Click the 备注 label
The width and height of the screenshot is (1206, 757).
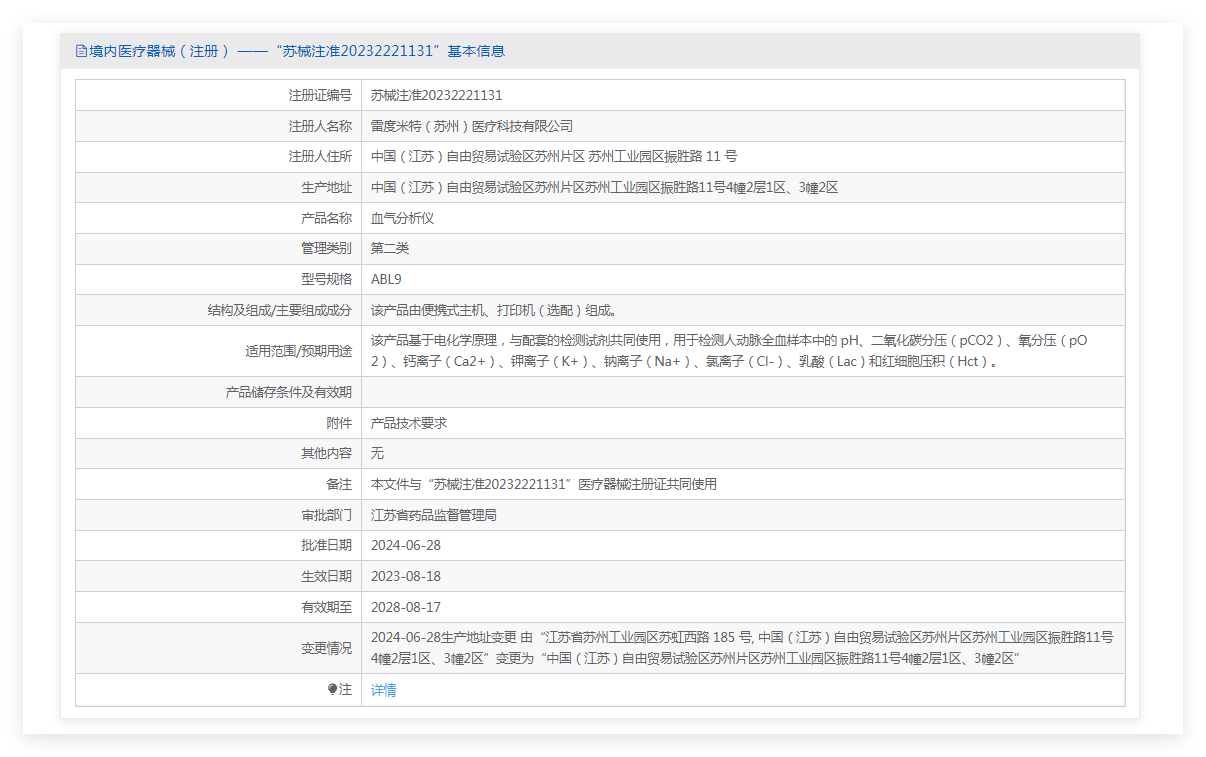click(x=339, y=484)
